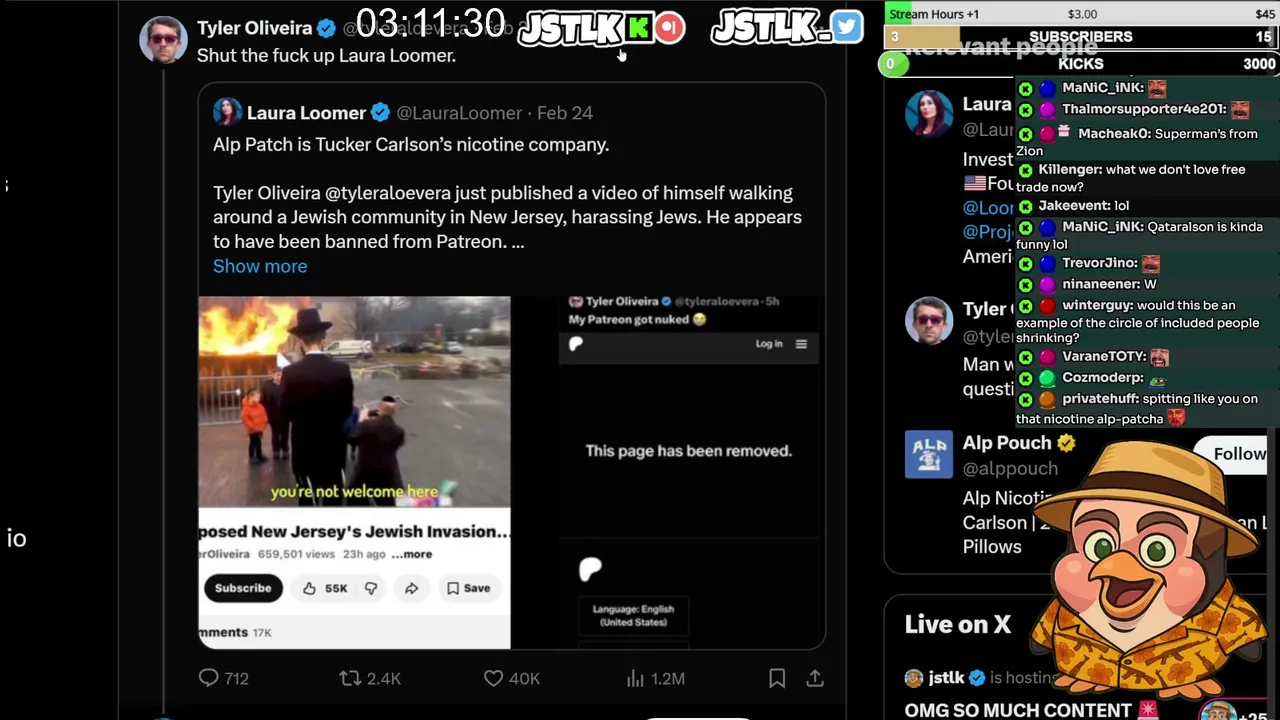Open Laura's avatar in Relevant people

(x=929, y=113)
